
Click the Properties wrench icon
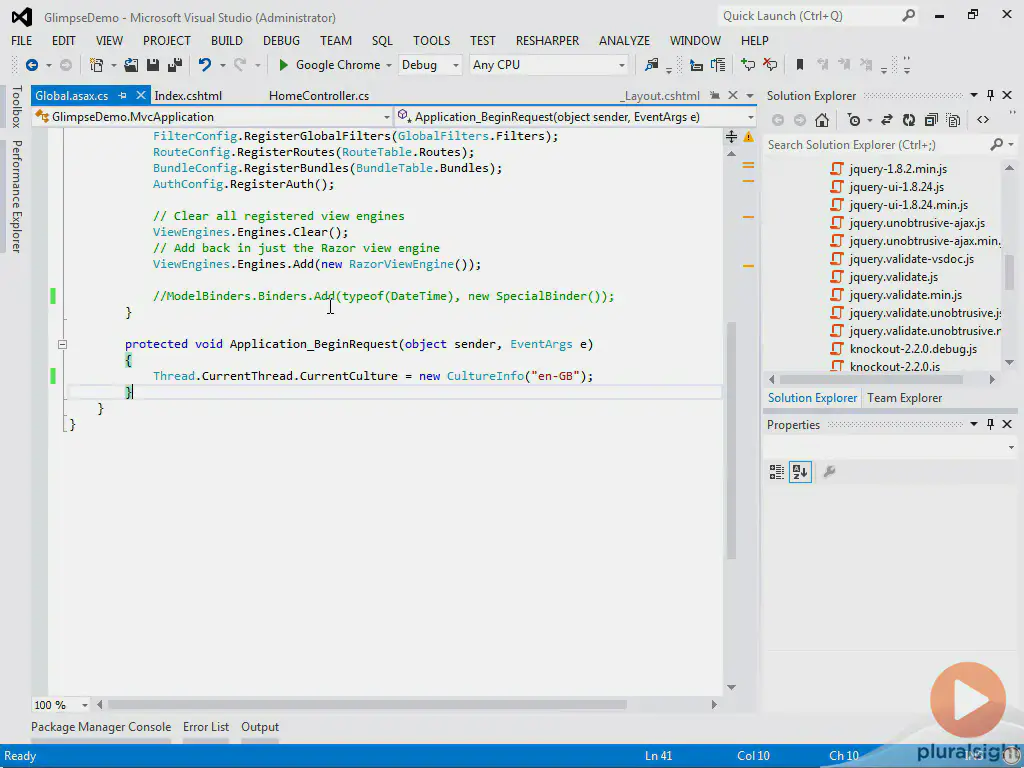coord(829,472)
